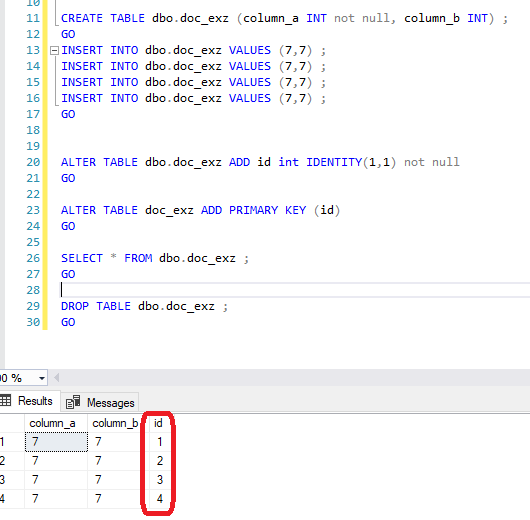This screenshot has height=520, width=530.
Task: Click GO keyword on line 21
Action: pyautogui.click(x=68, y=178)
